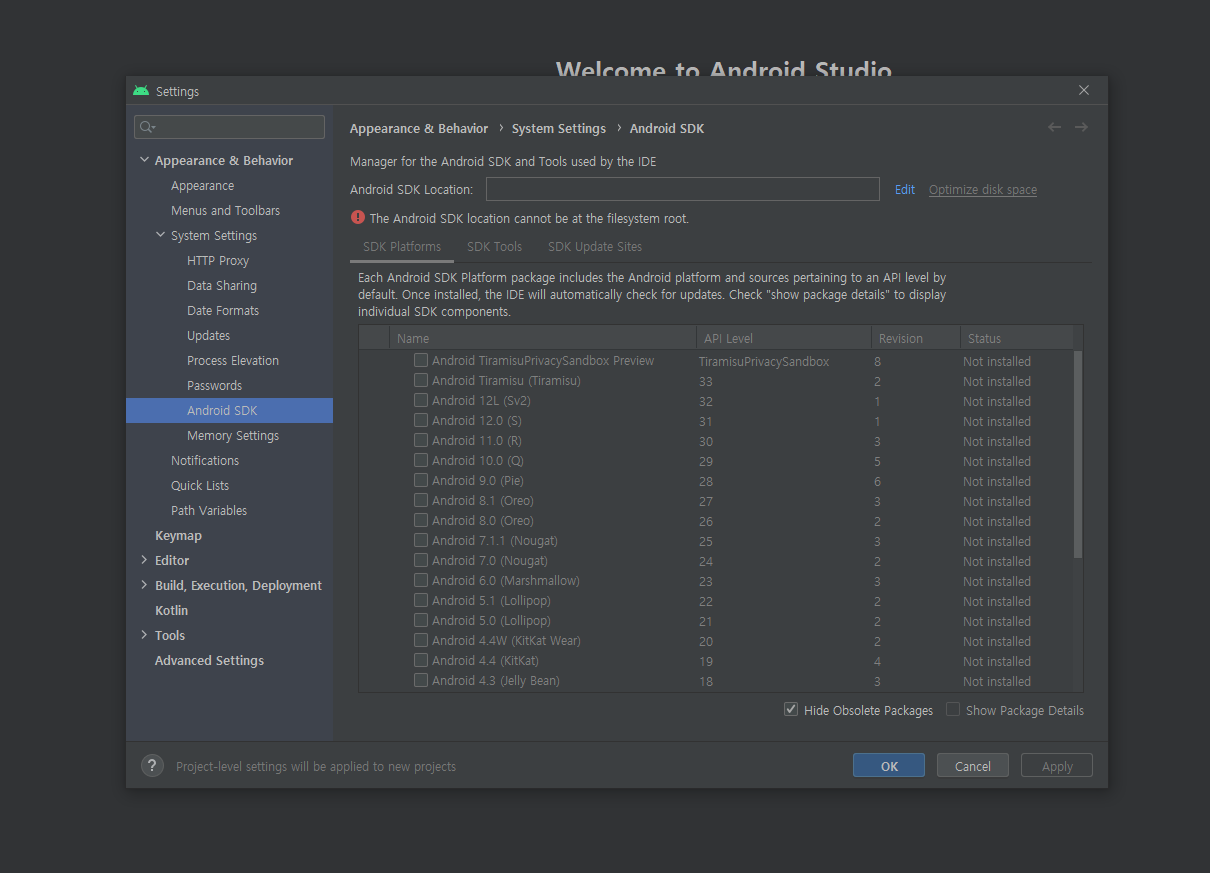Expand the Tools tree node
The height and width of the screenshot is (873, 1210).
[144, 635]
